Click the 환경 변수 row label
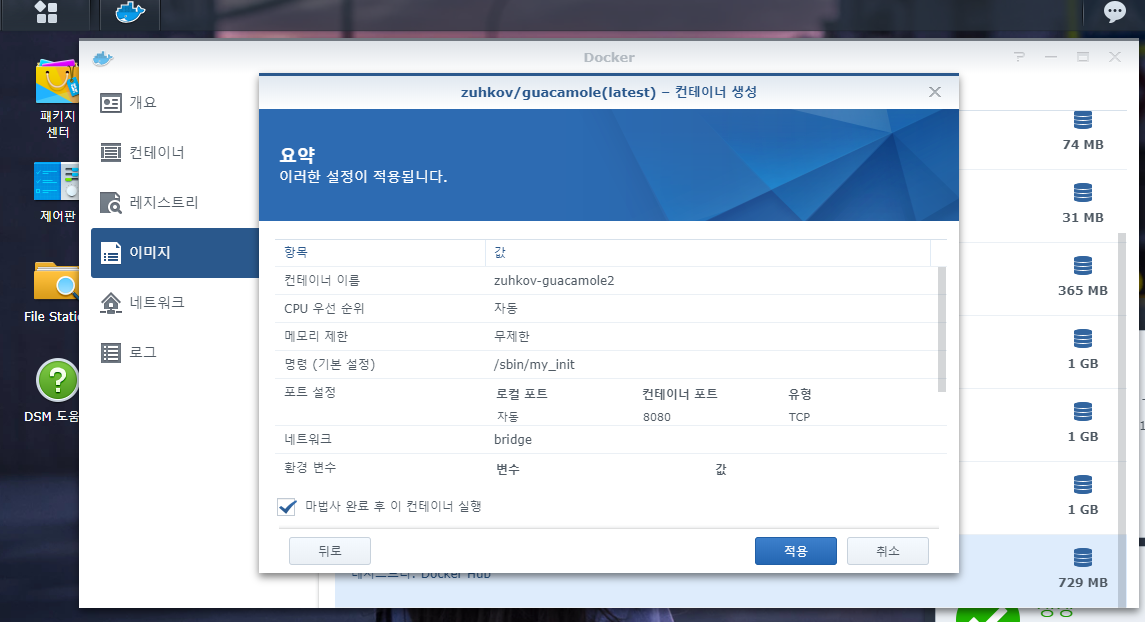This screenshot has width=1145, height=622. 310,467
